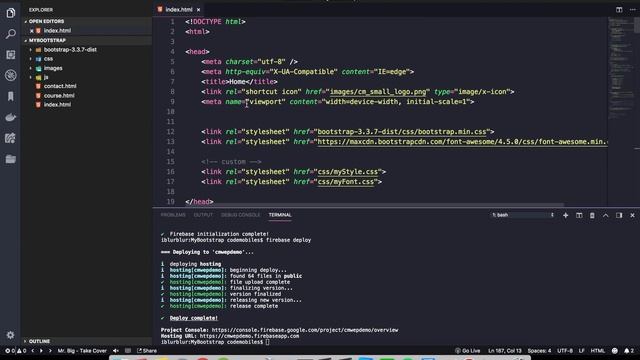The width and height of the screenshot is (640, 360).
Task: Select the index.html editor tab
Action: [179, 10]
